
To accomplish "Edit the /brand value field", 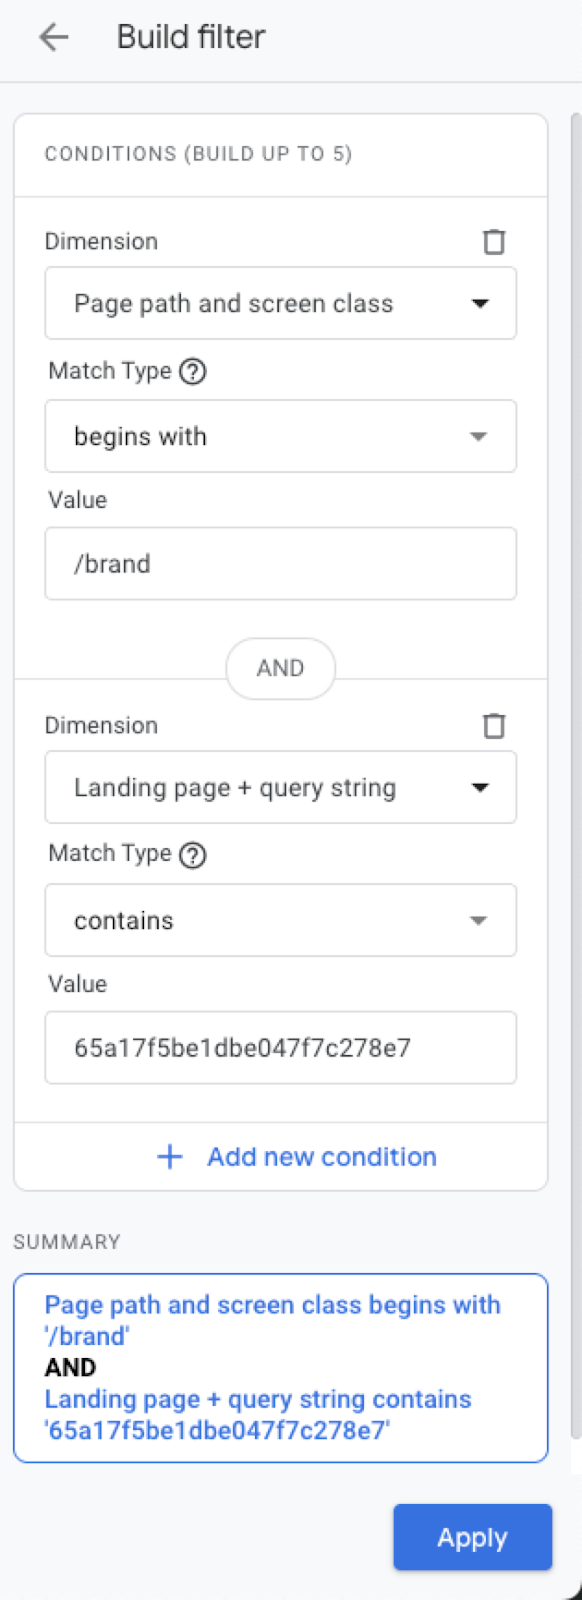I will click(281, 564).
